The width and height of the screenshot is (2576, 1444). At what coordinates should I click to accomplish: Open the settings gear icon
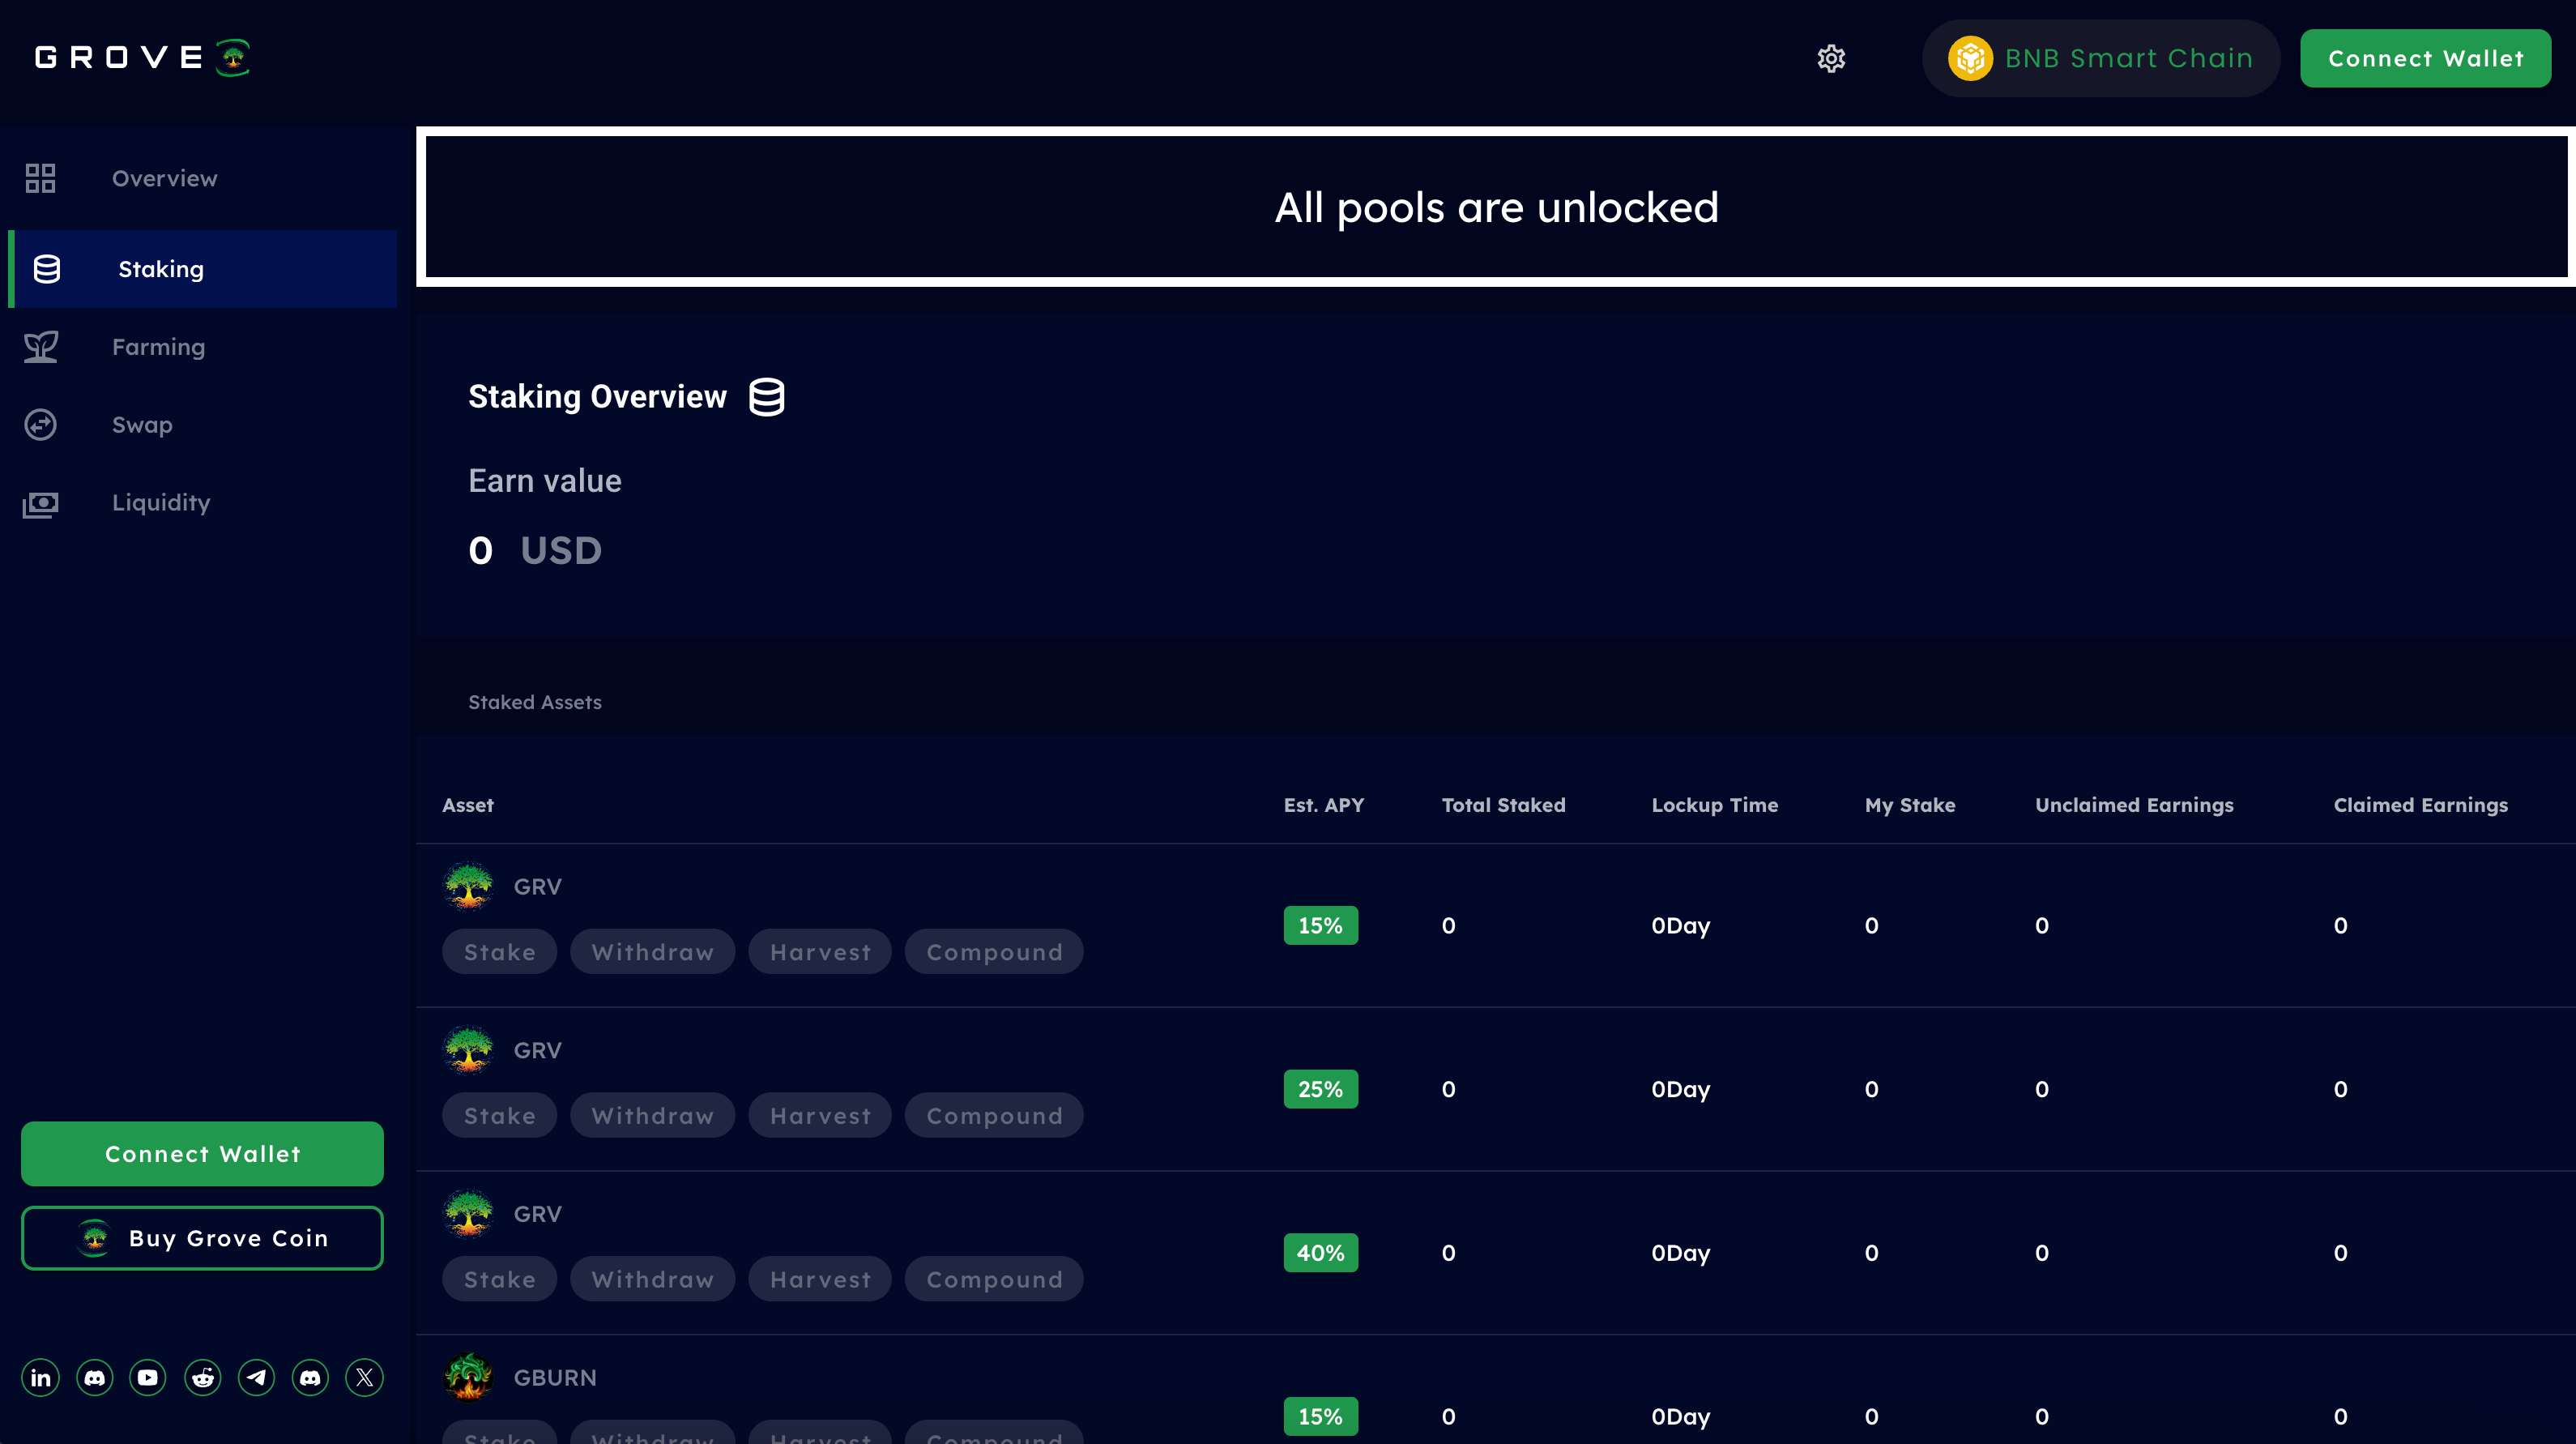[1831, 58]
